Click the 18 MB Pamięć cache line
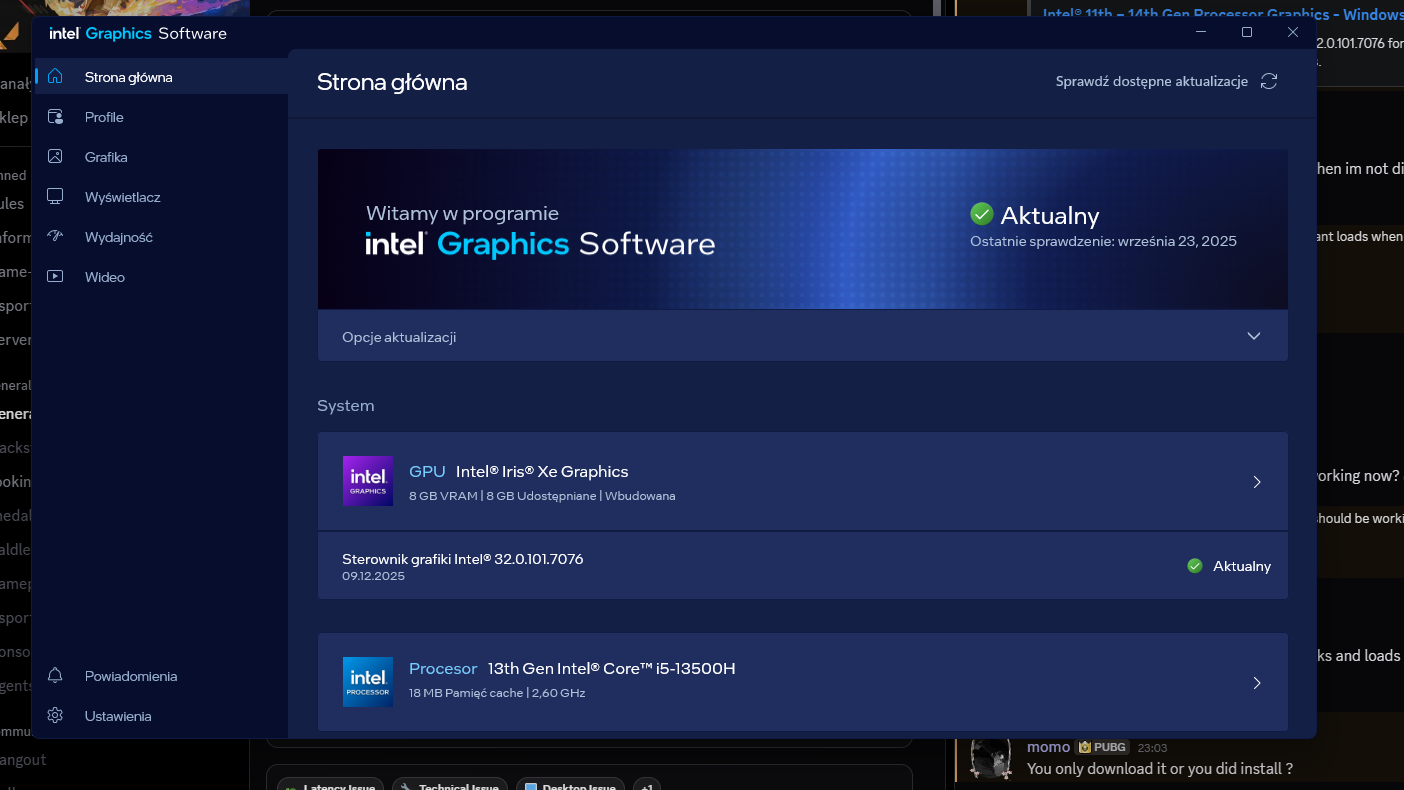 [497, 693]
